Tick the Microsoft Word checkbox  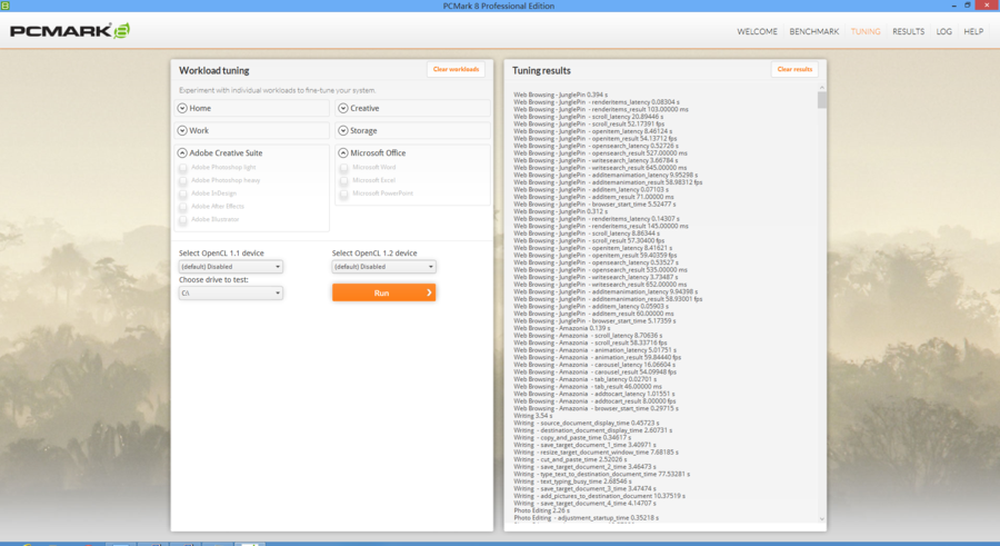344,168
